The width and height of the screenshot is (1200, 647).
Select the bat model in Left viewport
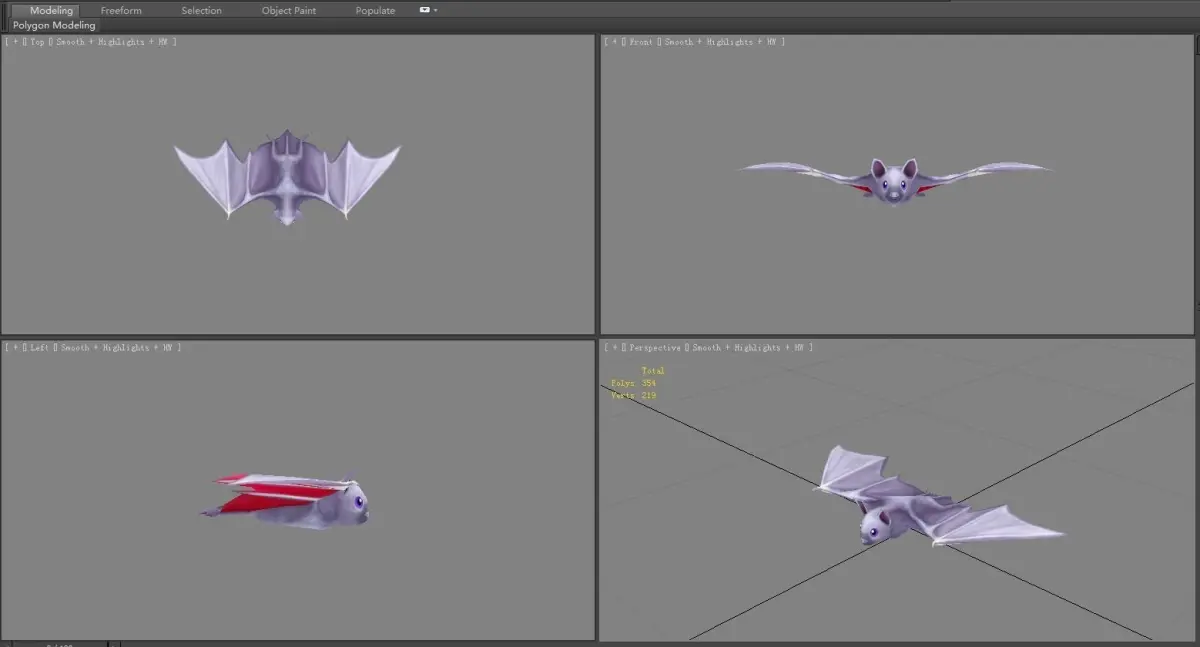[x=287, y=501]
